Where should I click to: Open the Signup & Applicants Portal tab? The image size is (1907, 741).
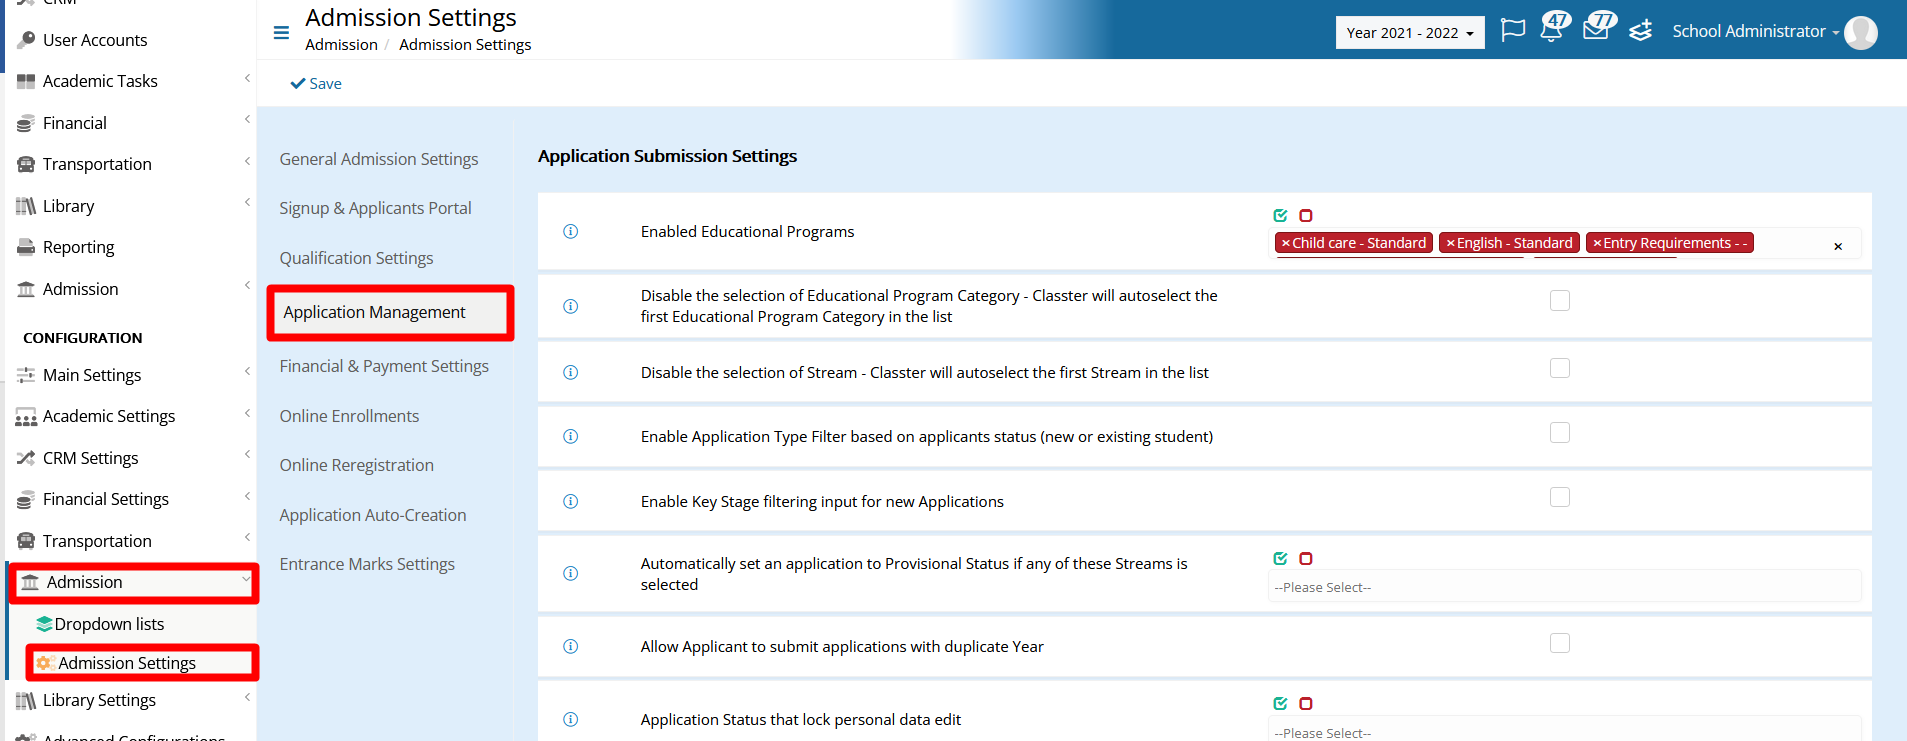click(376, 208)
